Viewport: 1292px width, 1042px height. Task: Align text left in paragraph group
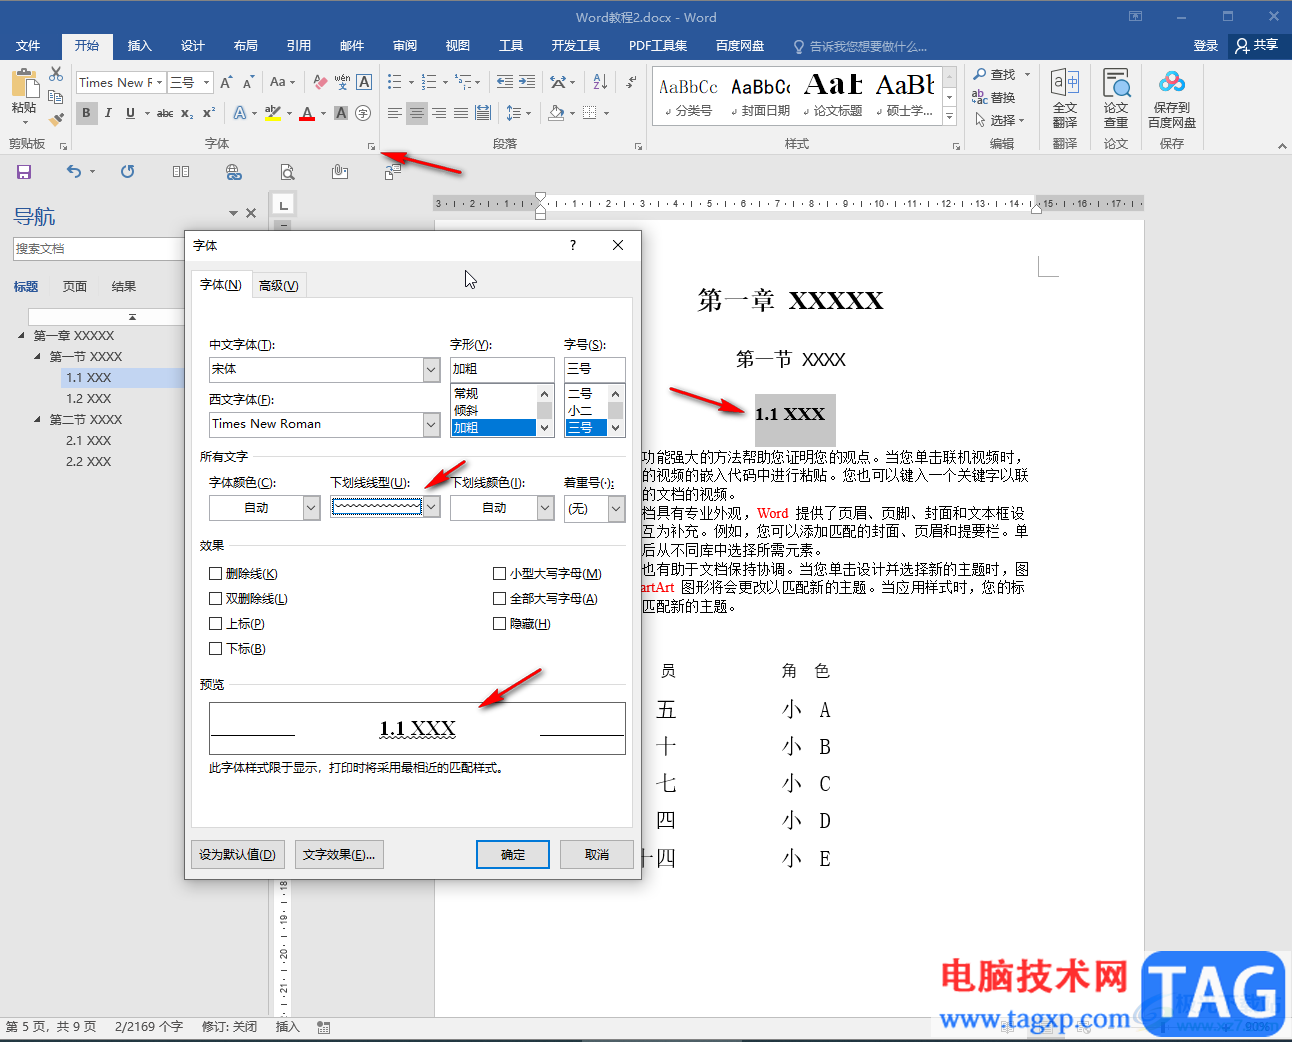395,113
